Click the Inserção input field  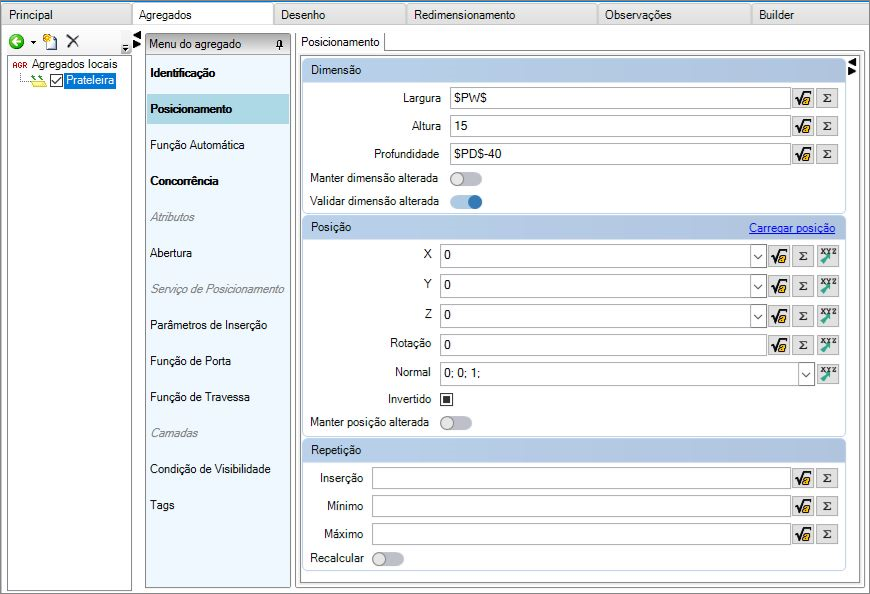tap(581, 478)
